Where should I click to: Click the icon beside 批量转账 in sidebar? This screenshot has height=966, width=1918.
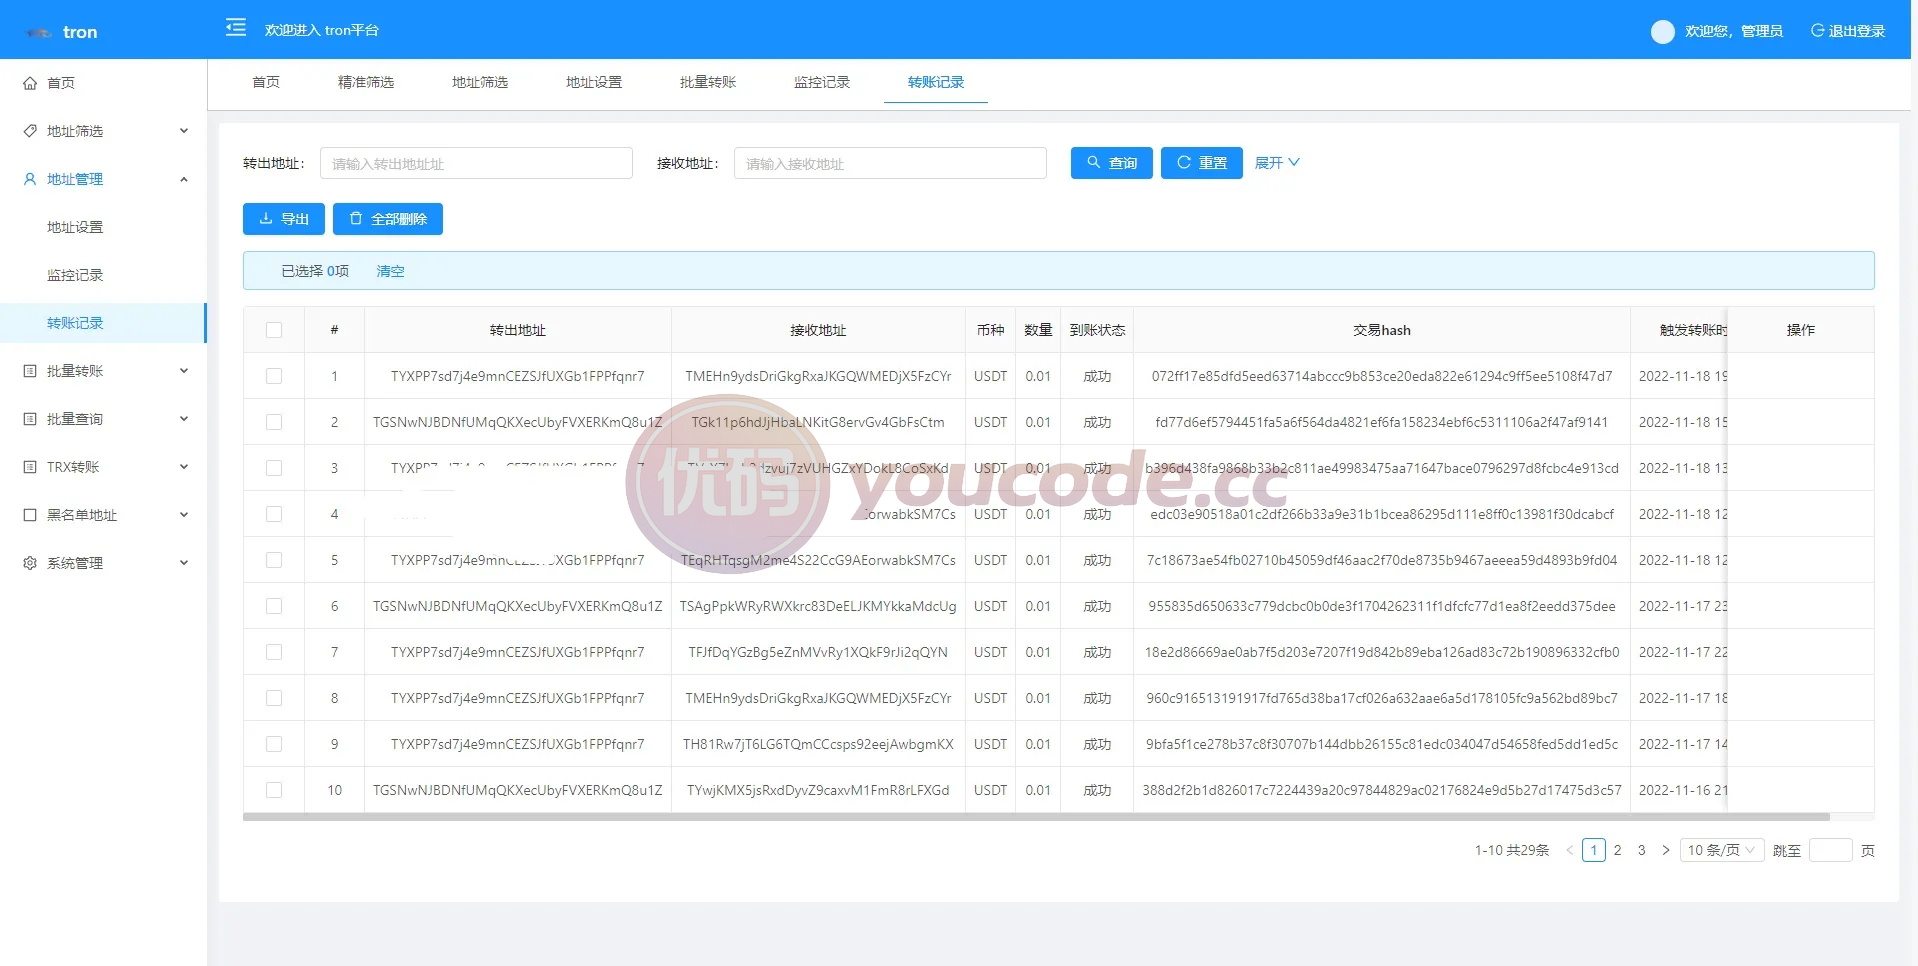(x=30, y=371)
